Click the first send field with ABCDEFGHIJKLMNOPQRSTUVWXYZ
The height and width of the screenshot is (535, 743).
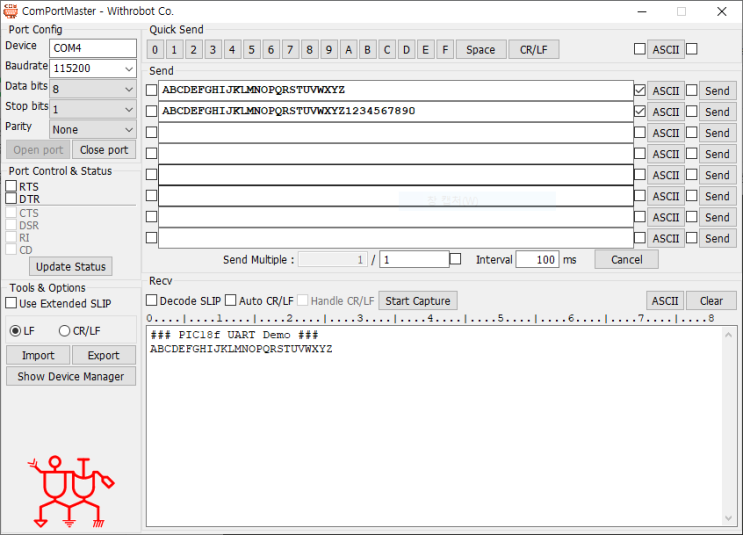point(396,91)
